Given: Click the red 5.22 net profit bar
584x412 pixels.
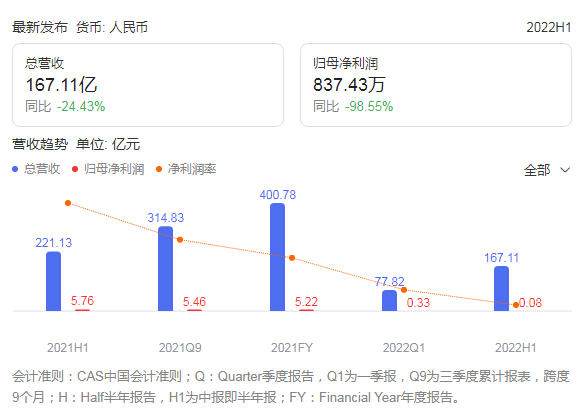Looking at the screenshot, I should pyautogui.click(x=307, y=310).
